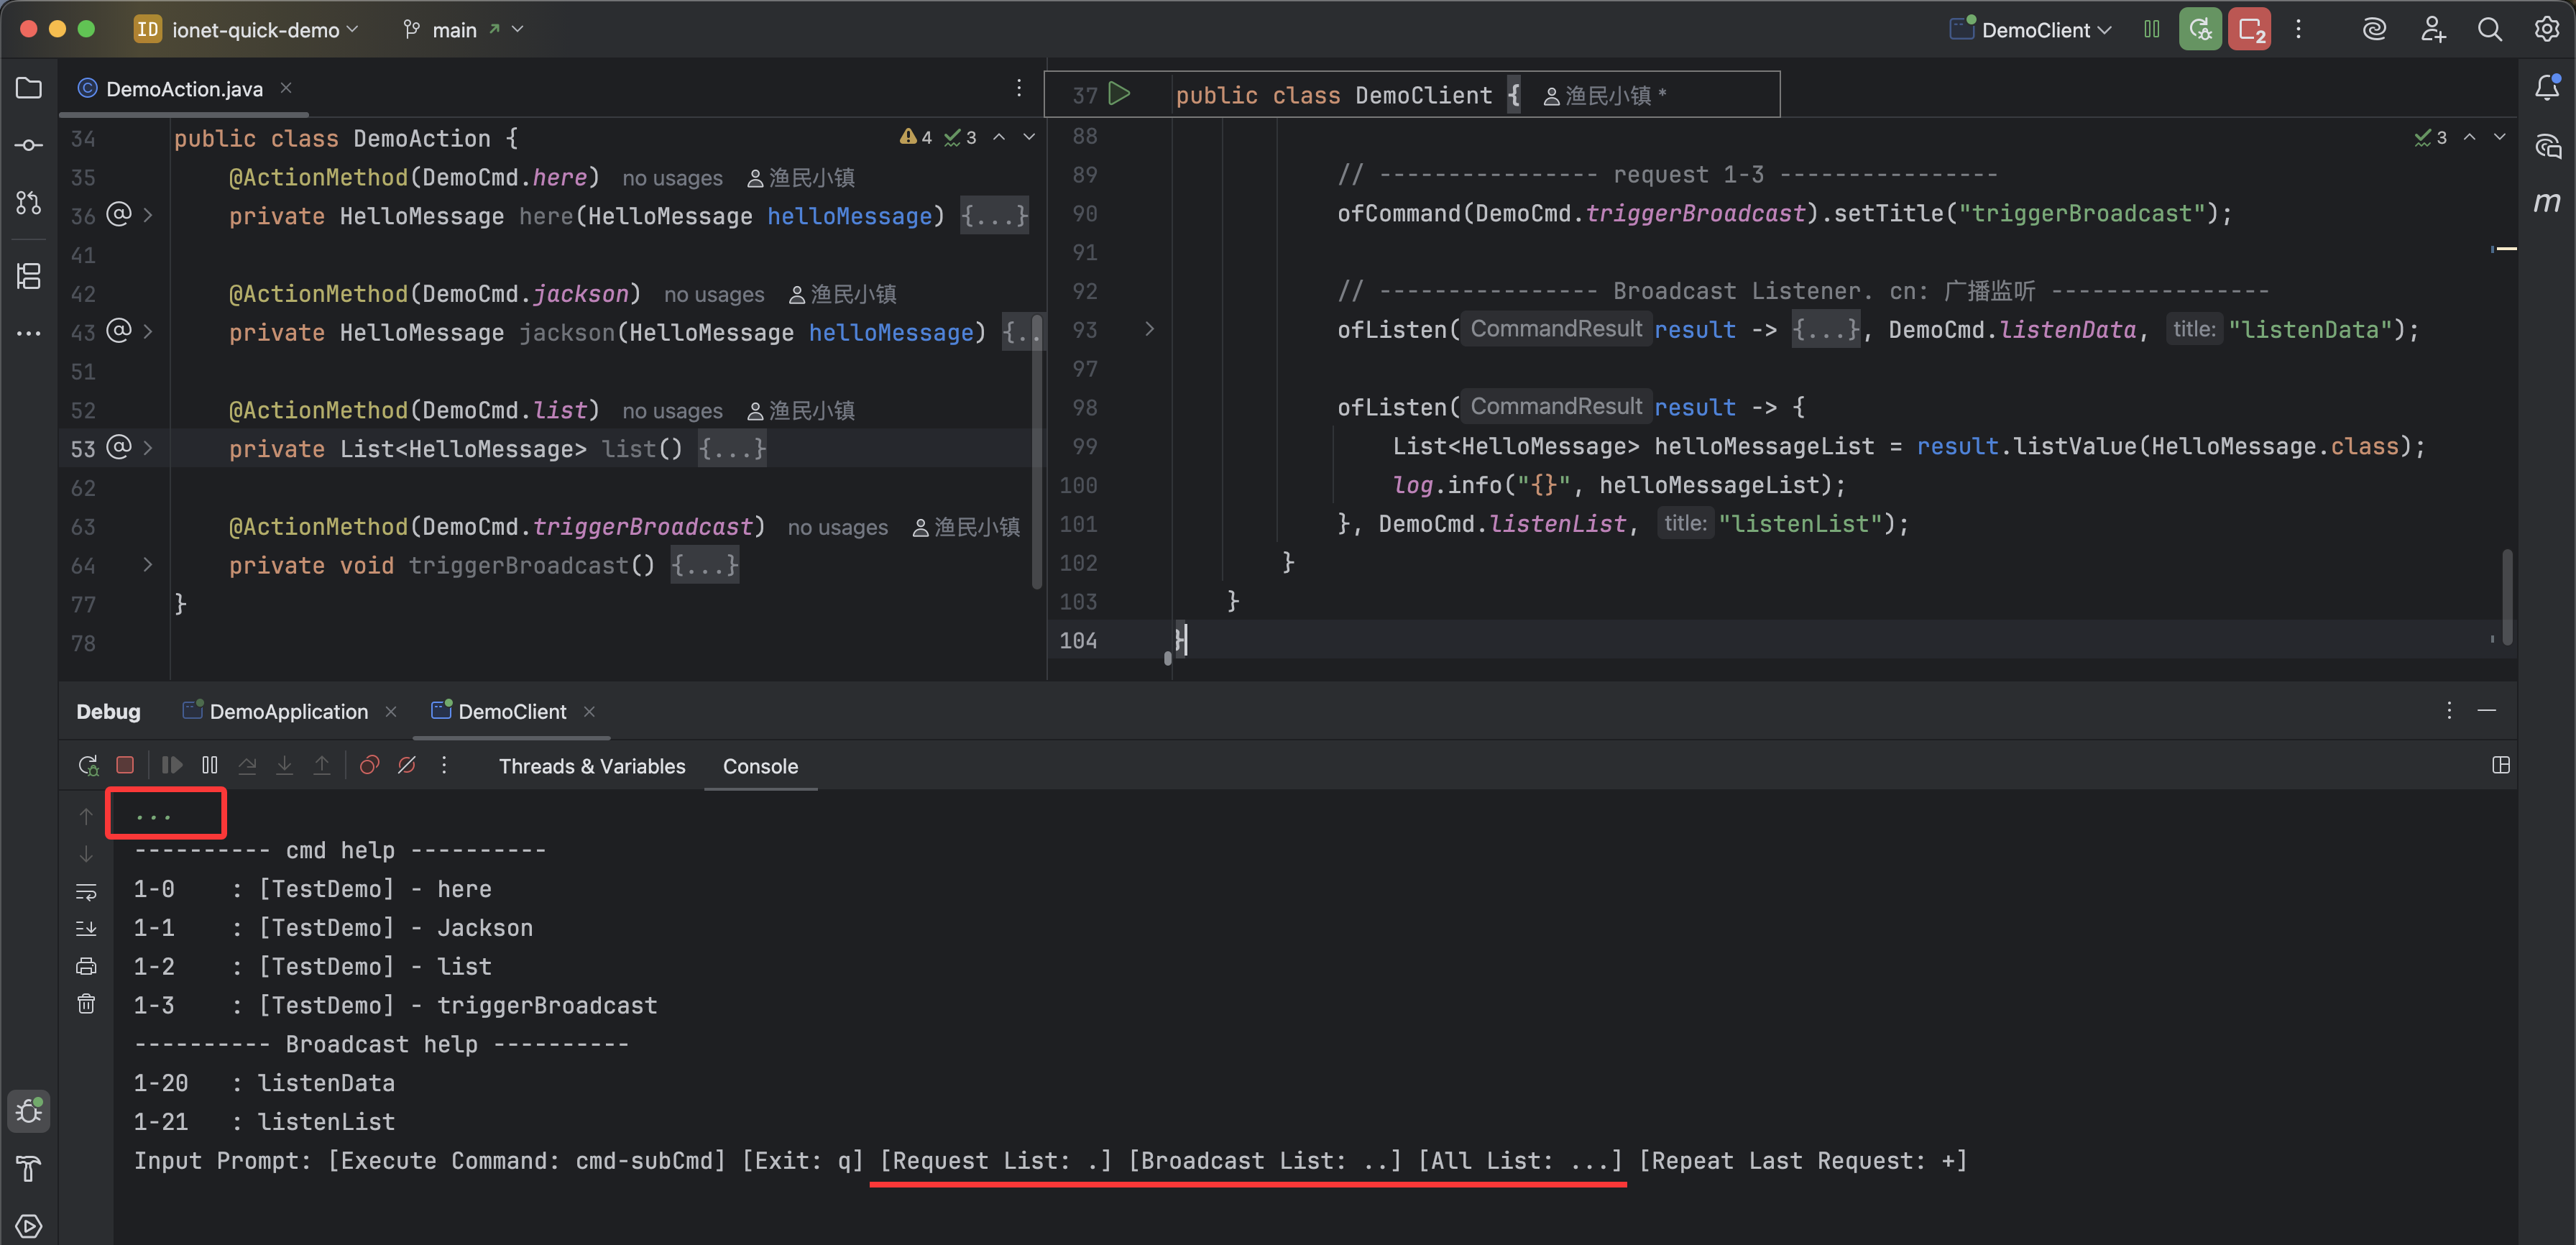
Task: Open View Breakpoints icon
Action: [x=369, y=766]
